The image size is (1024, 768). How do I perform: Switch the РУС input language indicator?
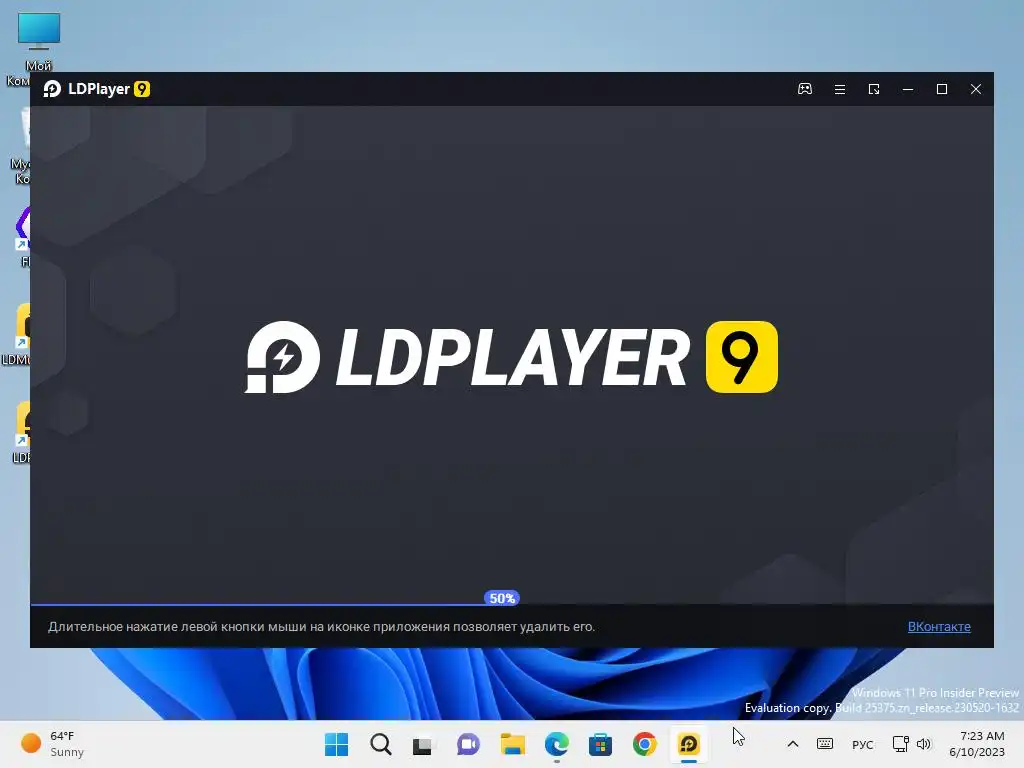click(x=863, y=744)
